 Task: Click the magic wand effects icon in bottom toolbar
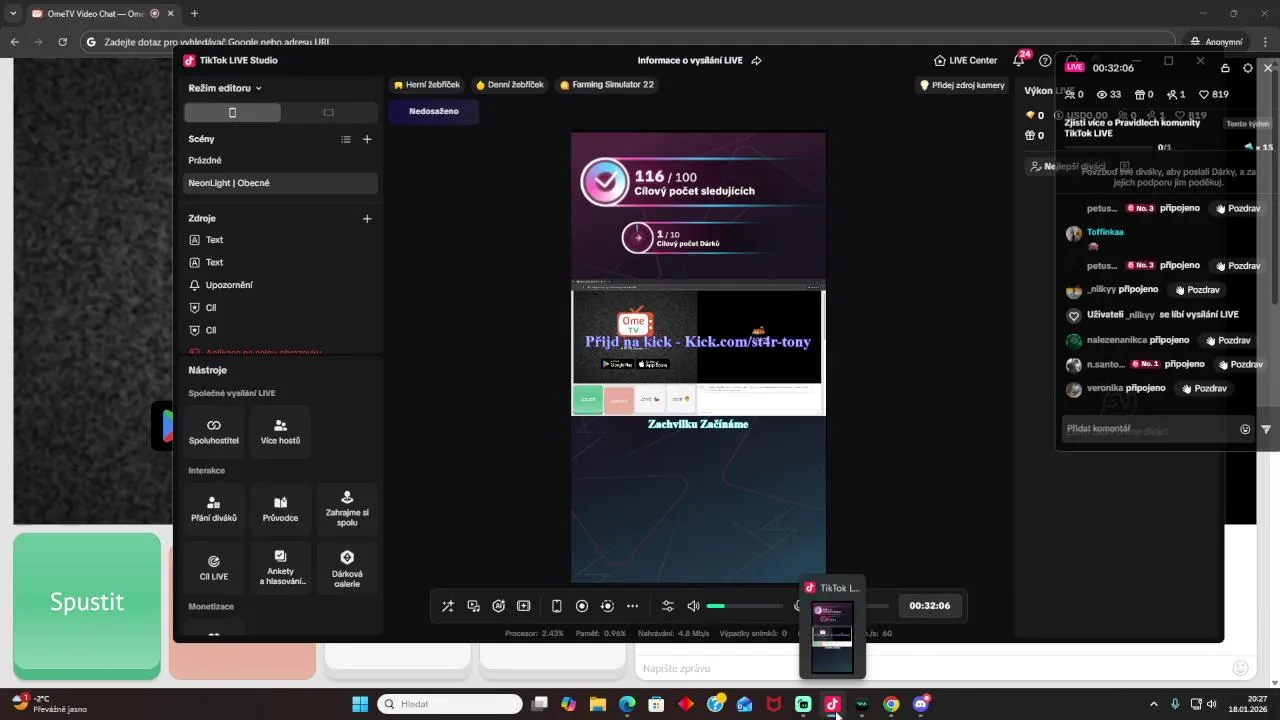448,606
